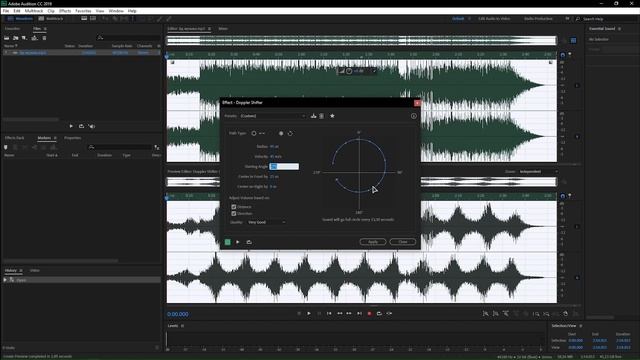The width and height of the screenshot is (640, 360).
Task: Switch to Waveform editor view
Action: pos(20,19)
